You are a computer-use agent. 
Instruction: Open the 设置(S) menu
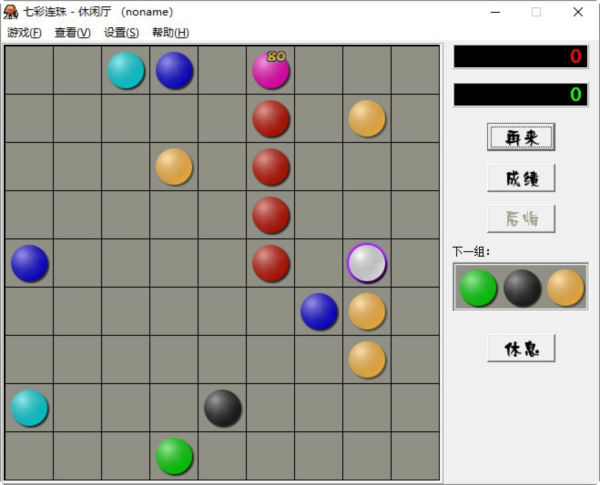pos(121,32)
